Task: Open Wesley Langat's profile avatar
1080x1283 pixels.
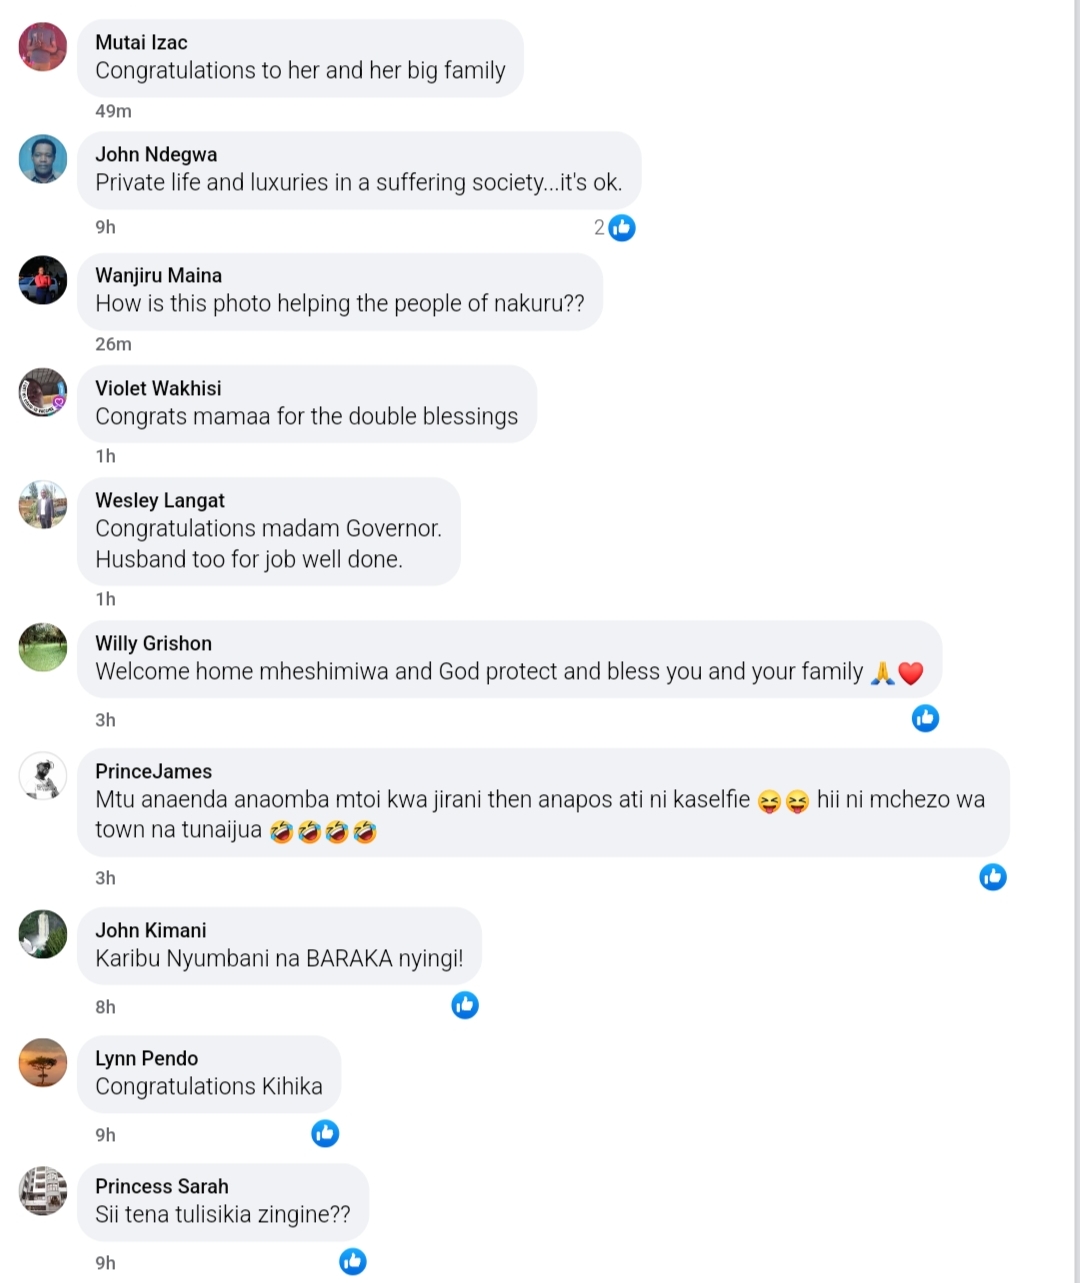Action: [x=43, y=505]
